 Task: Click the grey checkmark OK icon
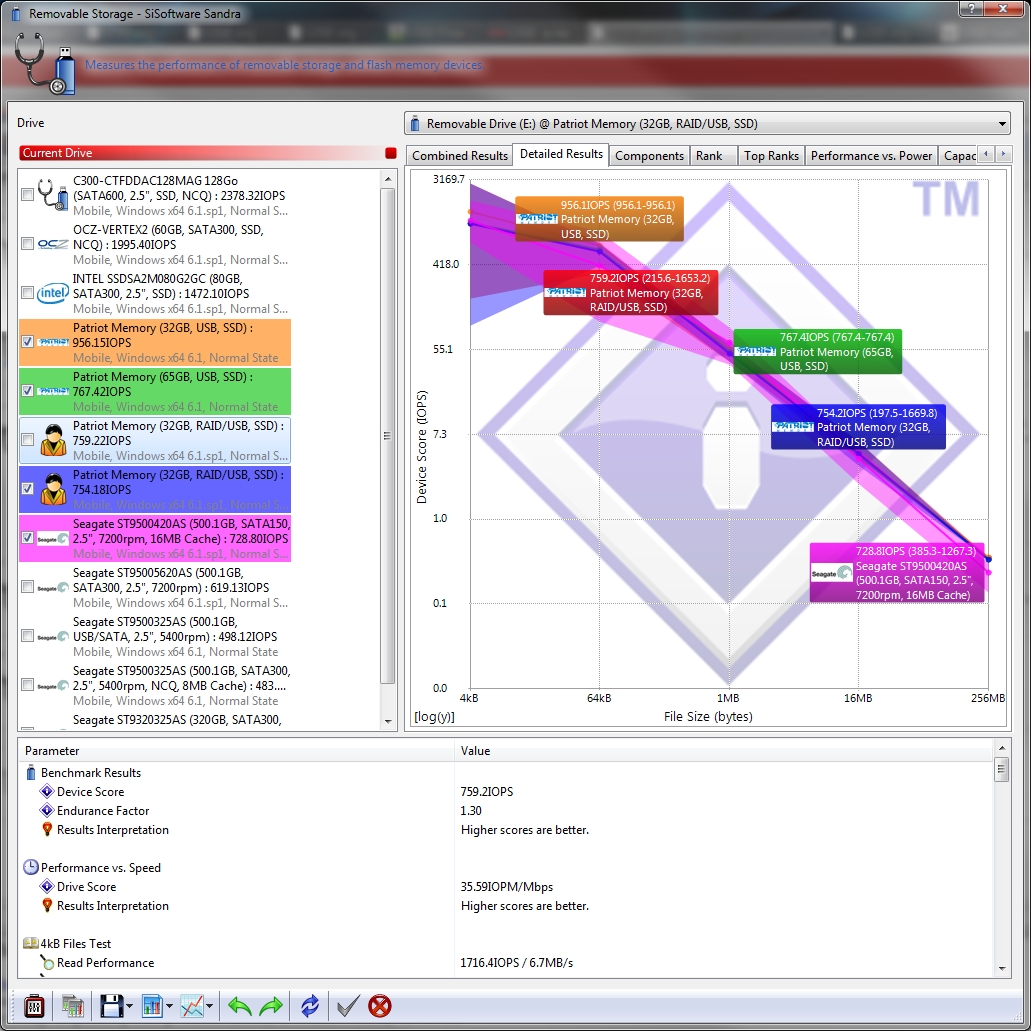click(x=348, y=1006)
